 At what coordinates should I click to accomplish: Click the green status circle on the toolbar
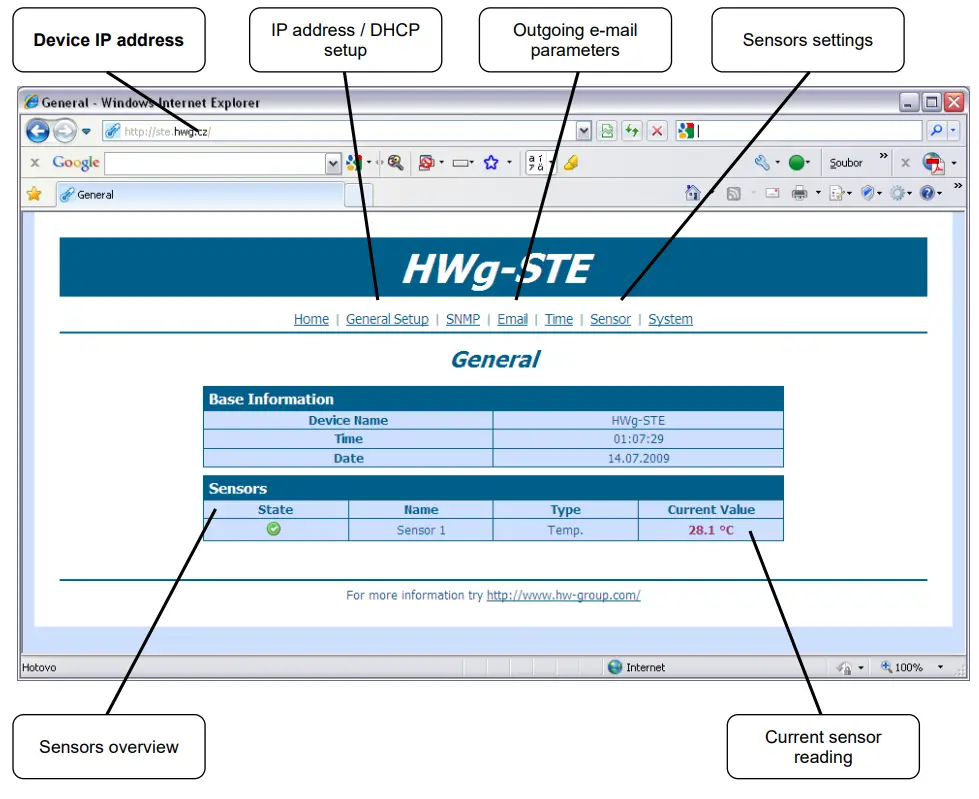(x=796, y=162)
